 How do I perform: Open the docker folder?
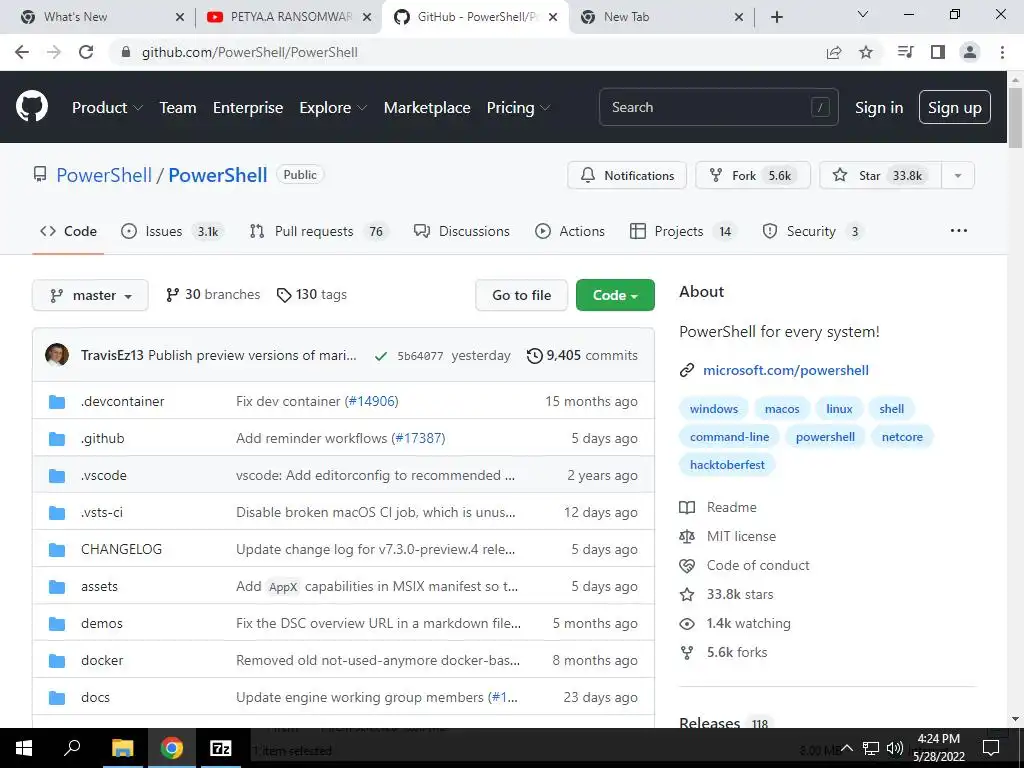click(x=102, y=660)
